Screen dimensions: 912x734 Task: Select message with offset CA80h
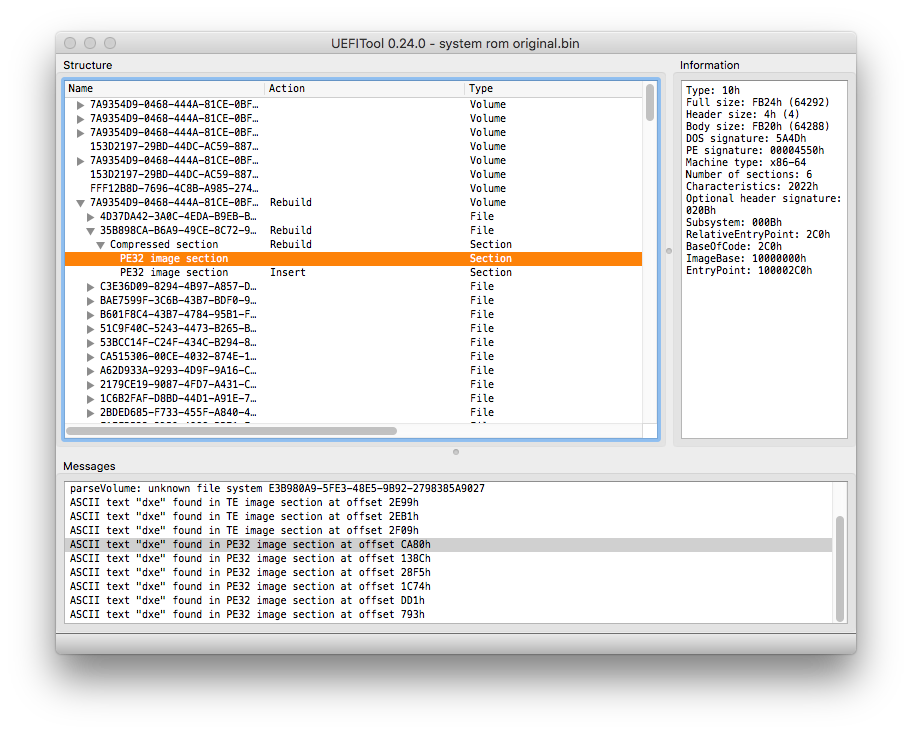pyautogui.click(x=448, y=545)
